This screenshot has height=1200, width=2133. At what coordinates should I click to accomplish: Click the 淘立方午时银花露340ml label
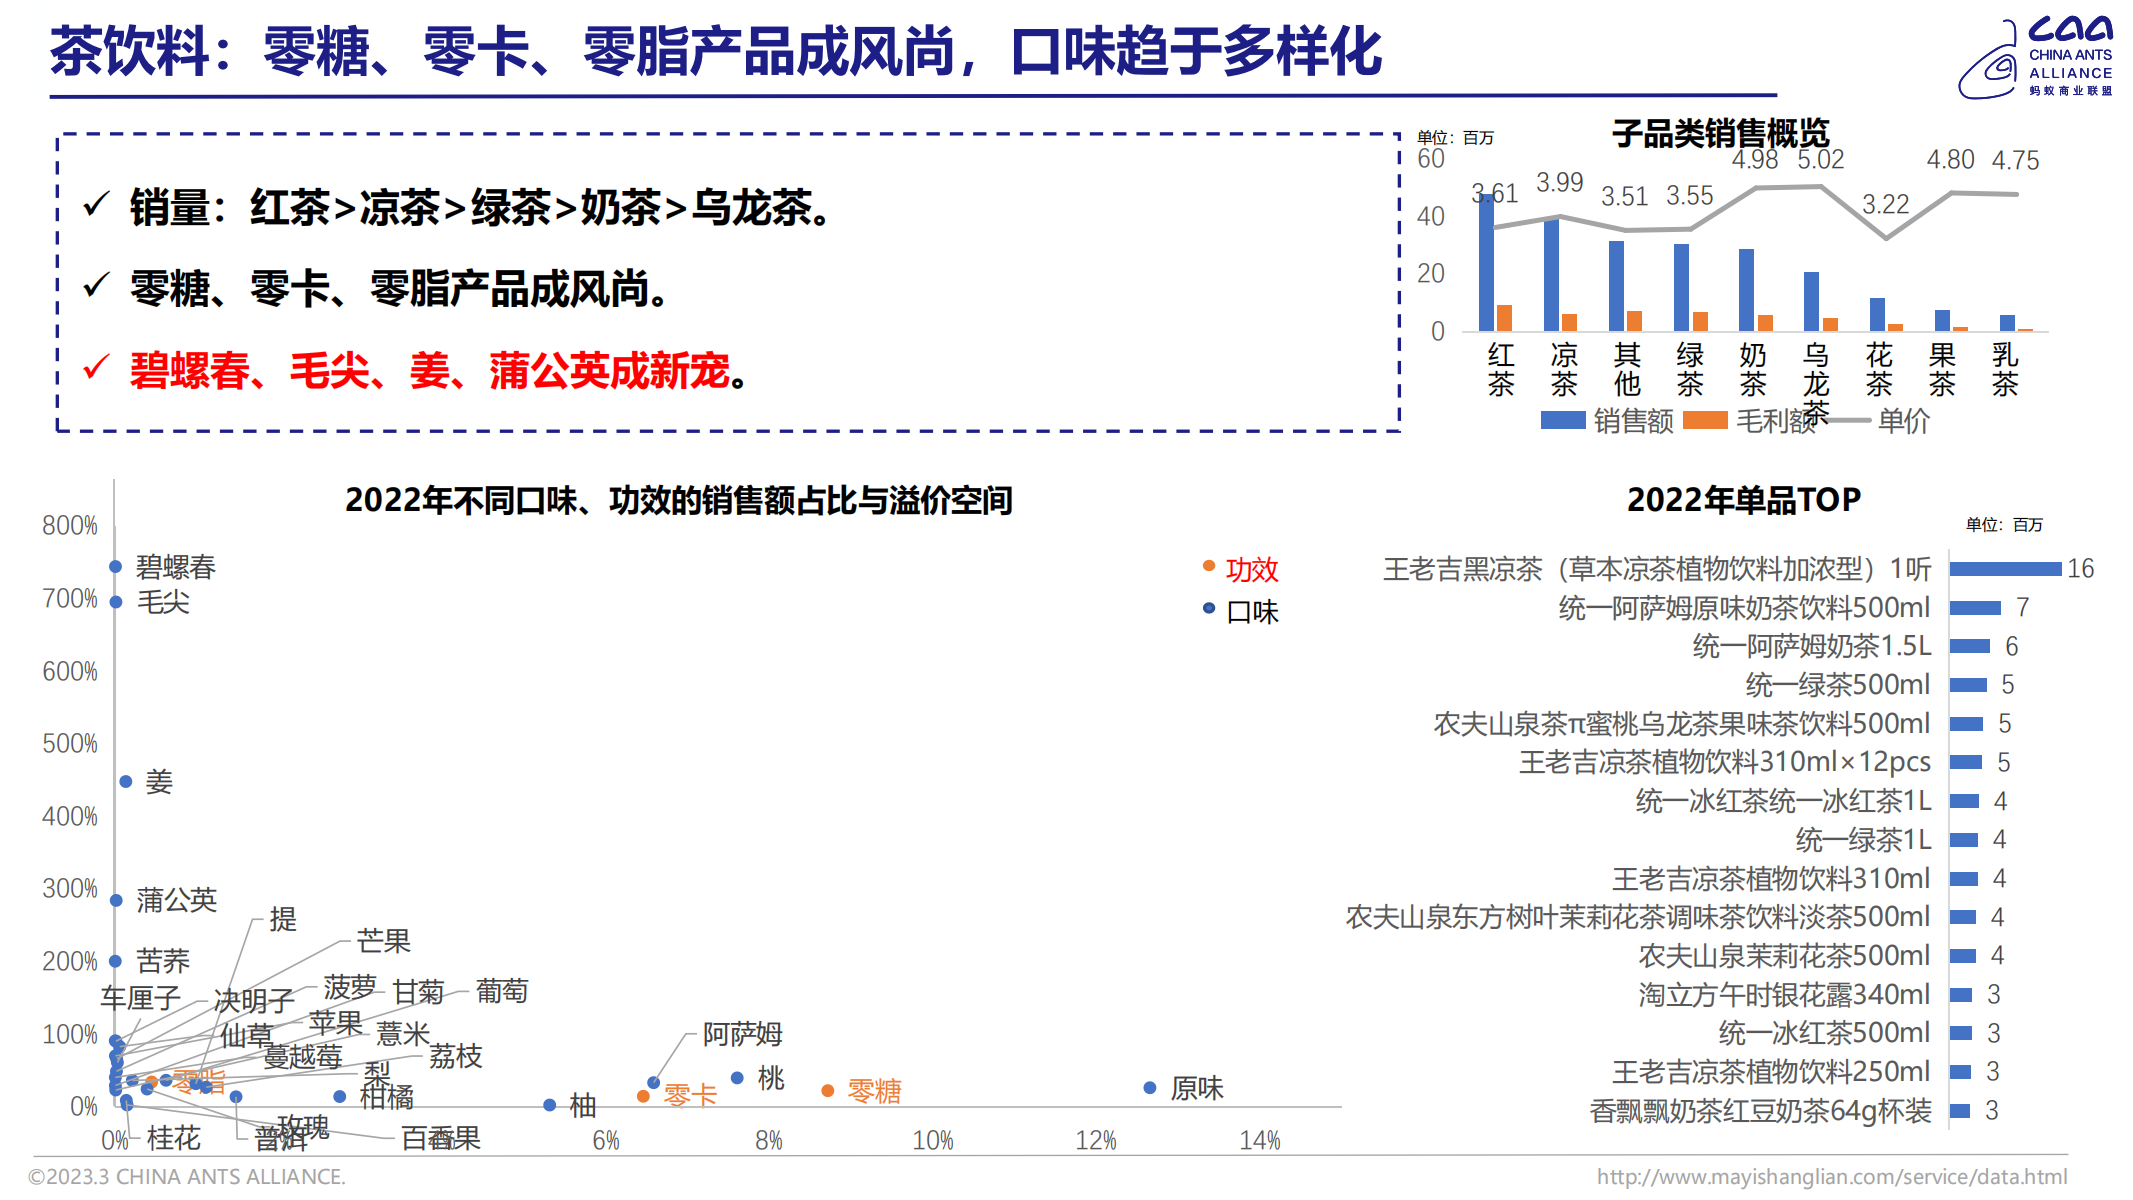tap(1784, 994)
